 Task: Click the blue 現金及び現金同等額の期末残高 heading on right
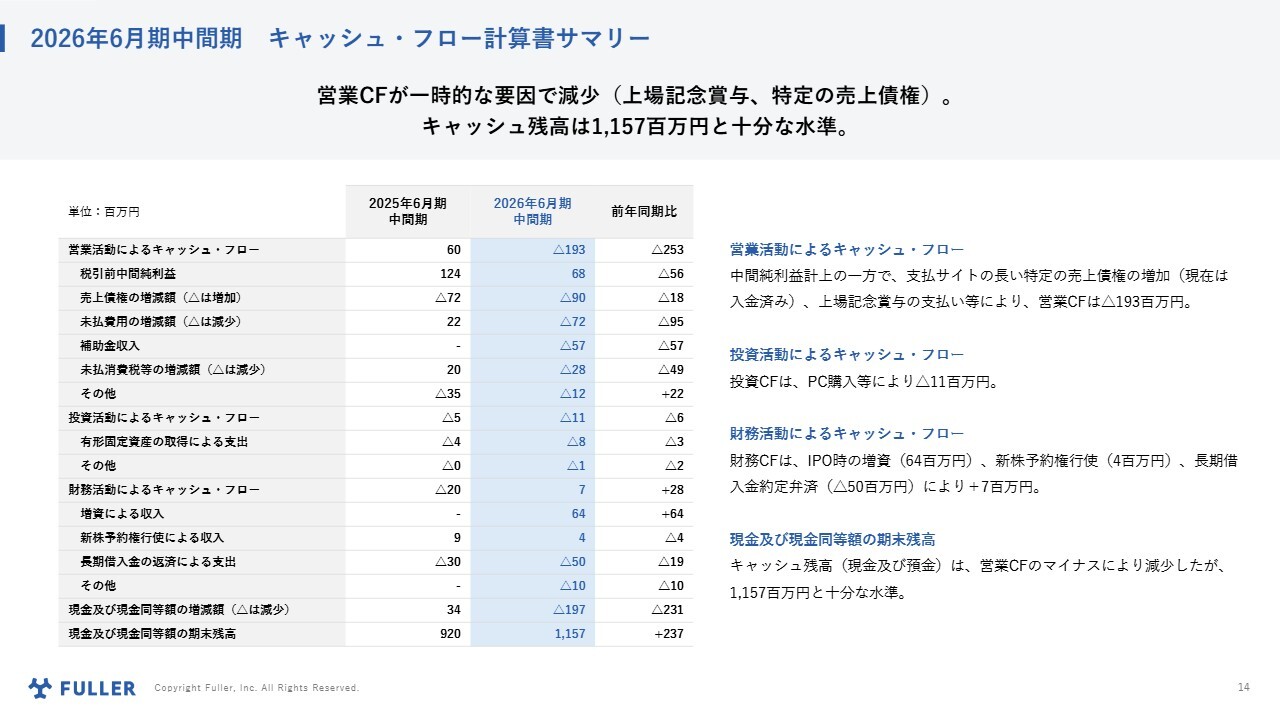[833, 540]
